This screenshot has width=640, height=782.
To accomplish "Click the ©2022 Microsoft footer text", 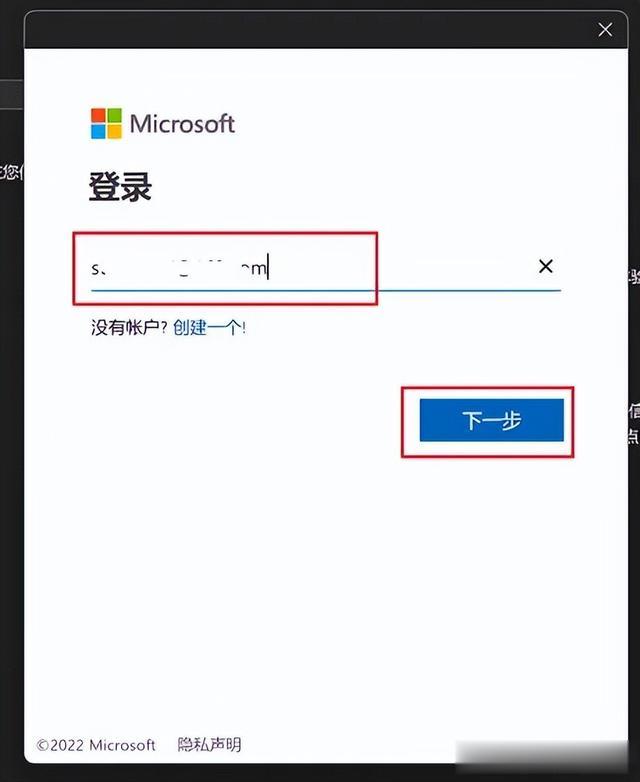I will click(x=96, y=745).
